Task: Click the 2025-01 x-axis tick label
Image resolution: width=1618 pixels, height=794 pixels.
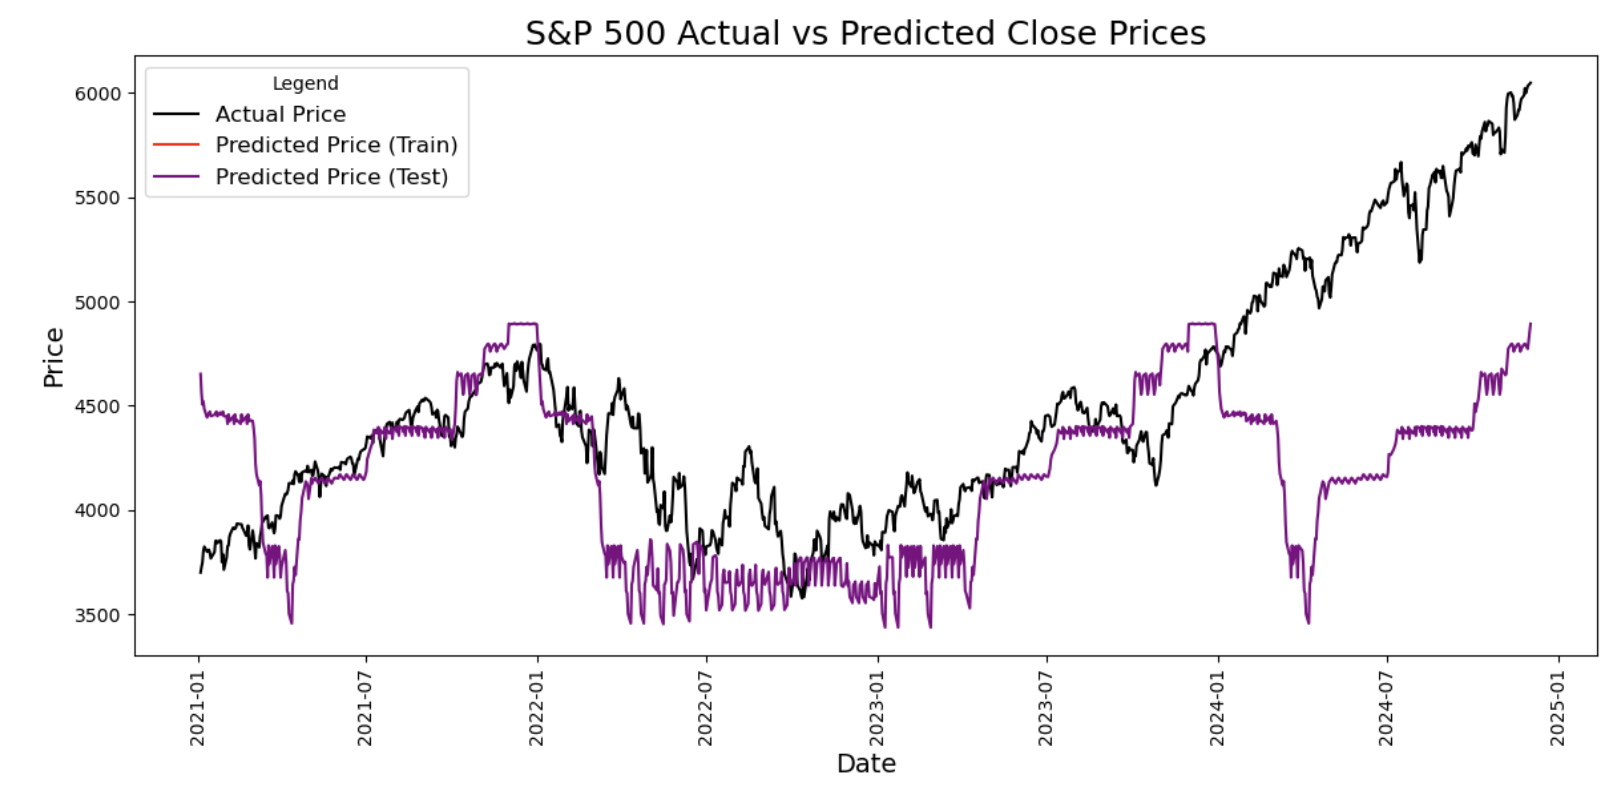Action: [1557, 708]
